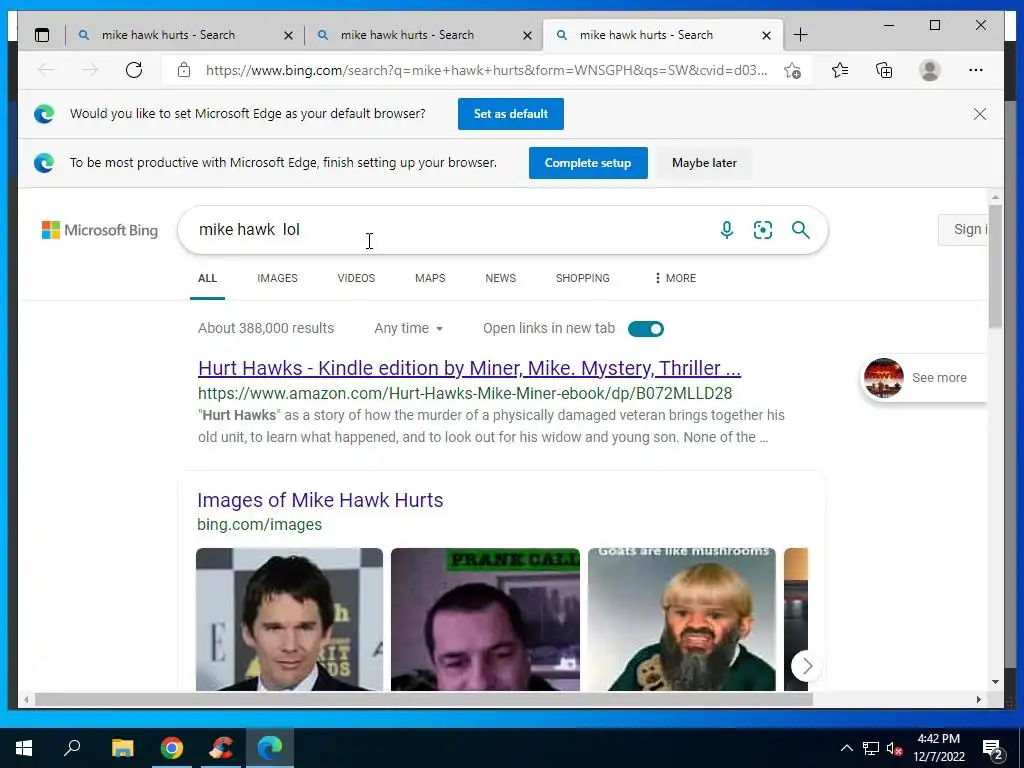1024x768 pixels.
Task: Open the bearded child meme thumbnail
Action: coord(682,619)
